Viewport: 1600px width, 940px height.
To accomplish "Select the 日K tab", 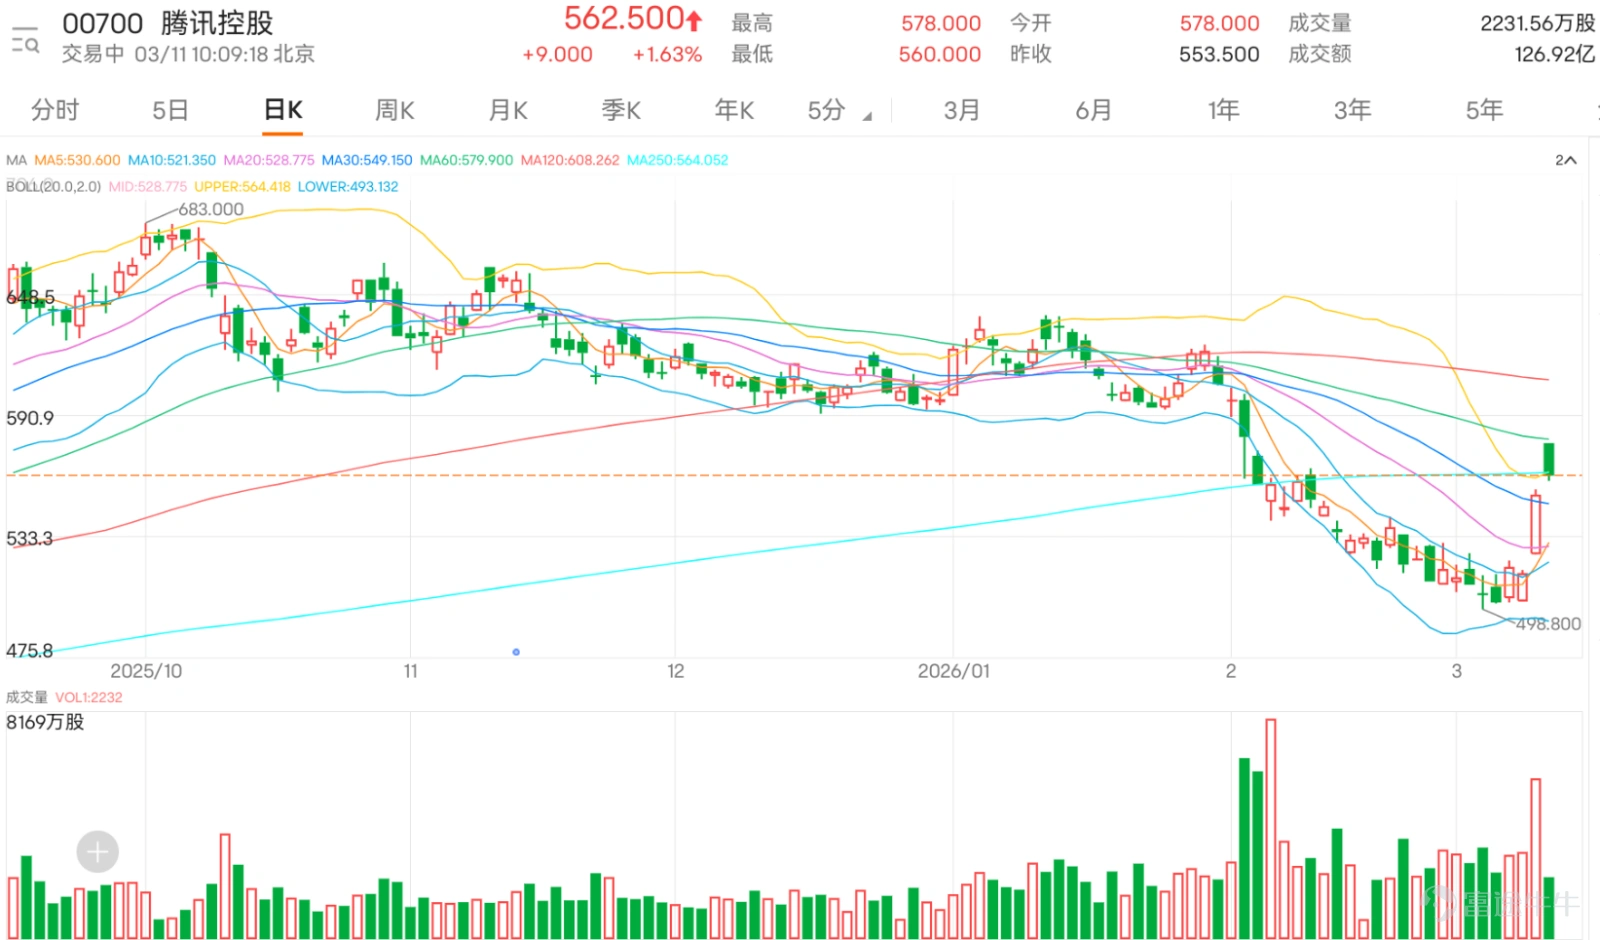I will [x=283, y=110].
